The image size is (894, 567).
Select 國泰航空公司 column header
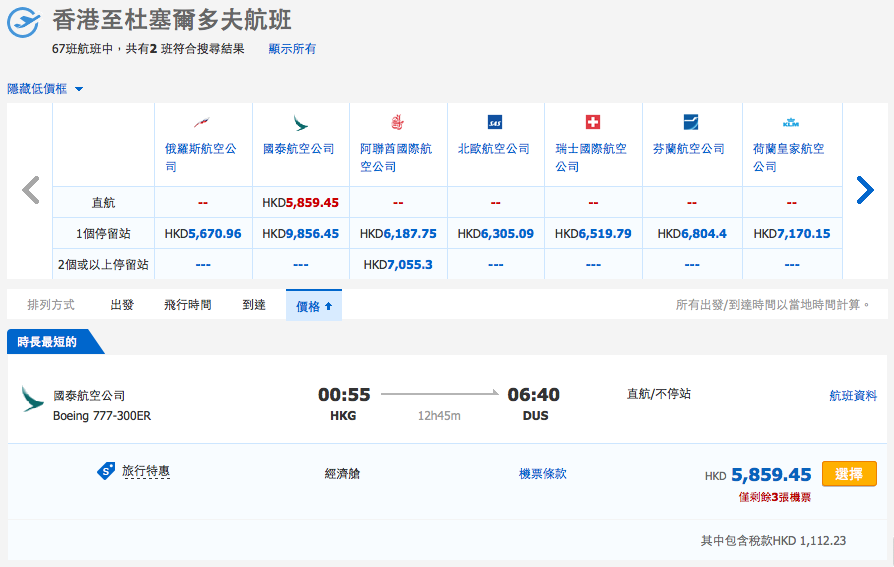click(x=298, y=149)
